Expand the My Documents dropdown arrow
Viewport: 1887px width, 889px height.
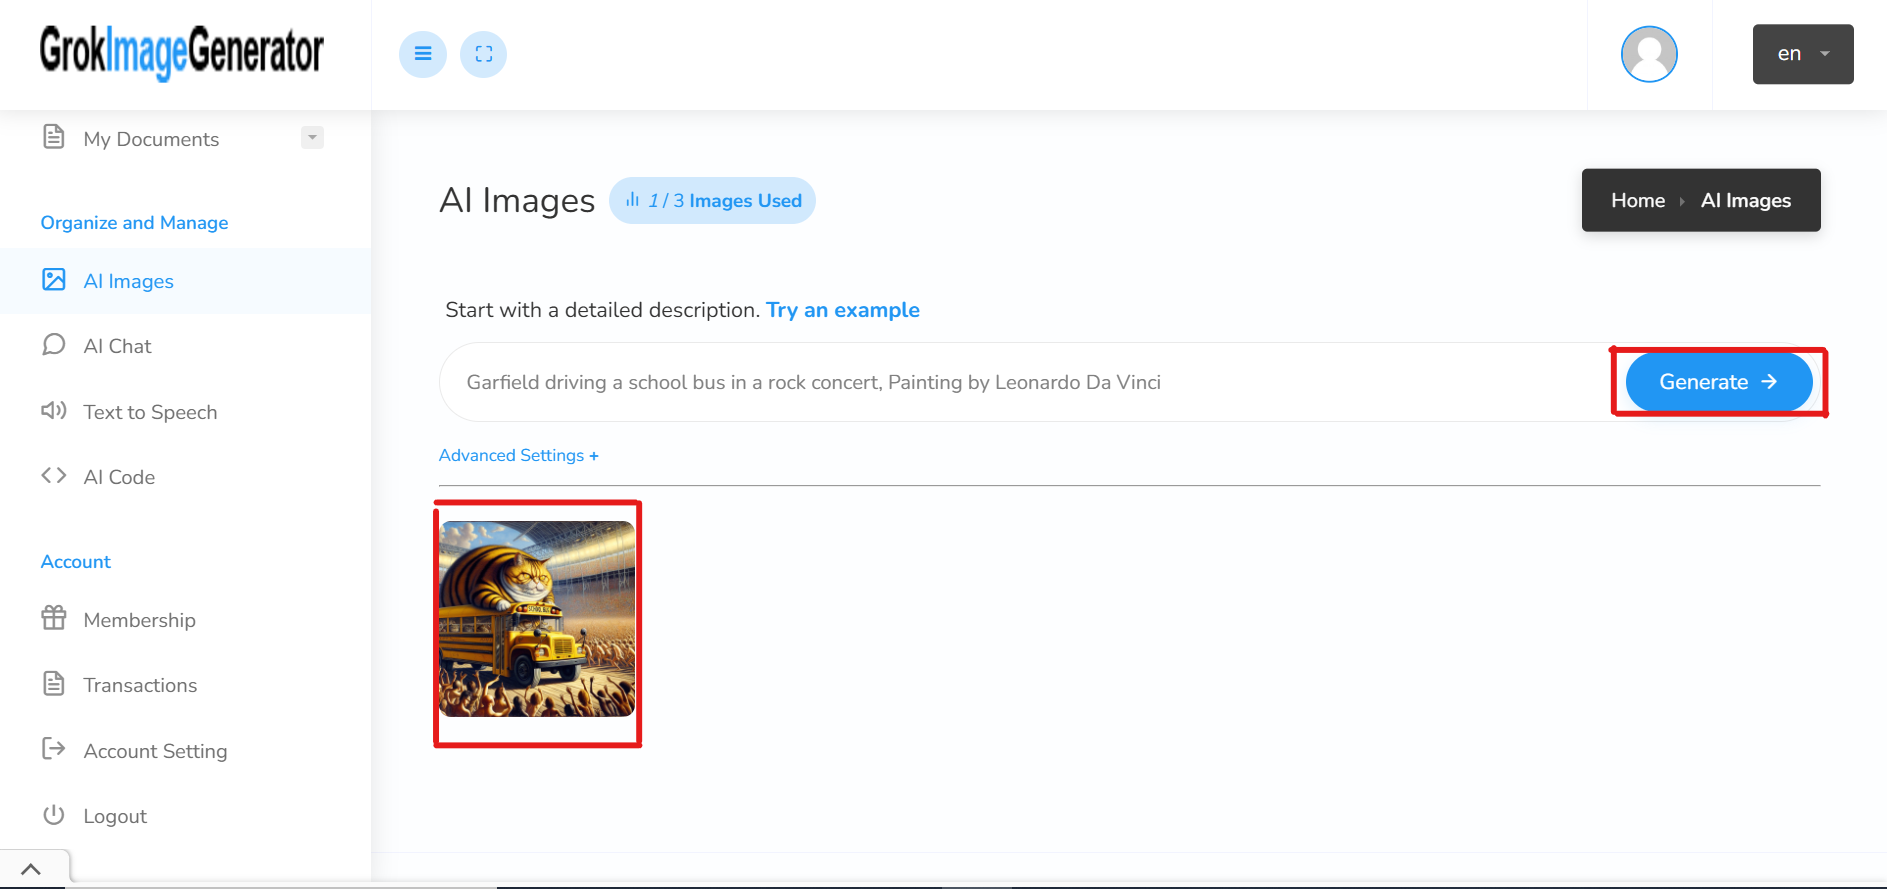point(312,137)
